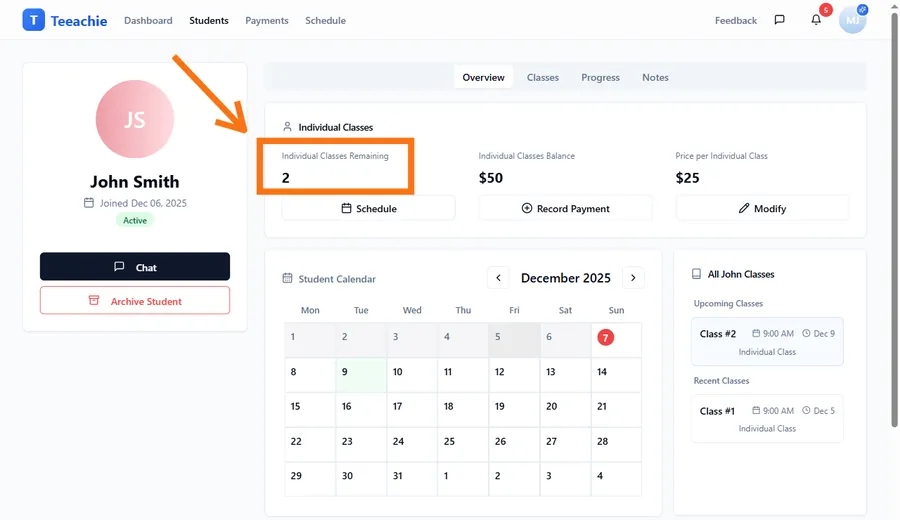
Task: Go to Dashboard in top navigation
Action: click(x=148, y=20)
